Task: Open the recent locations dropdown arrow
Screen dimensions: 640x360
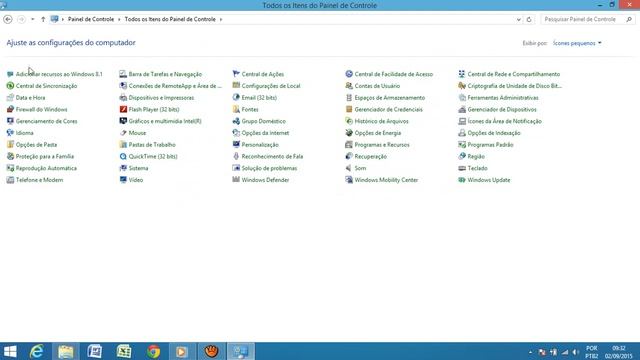Action: pyautogui.click(x=33, y=19)
